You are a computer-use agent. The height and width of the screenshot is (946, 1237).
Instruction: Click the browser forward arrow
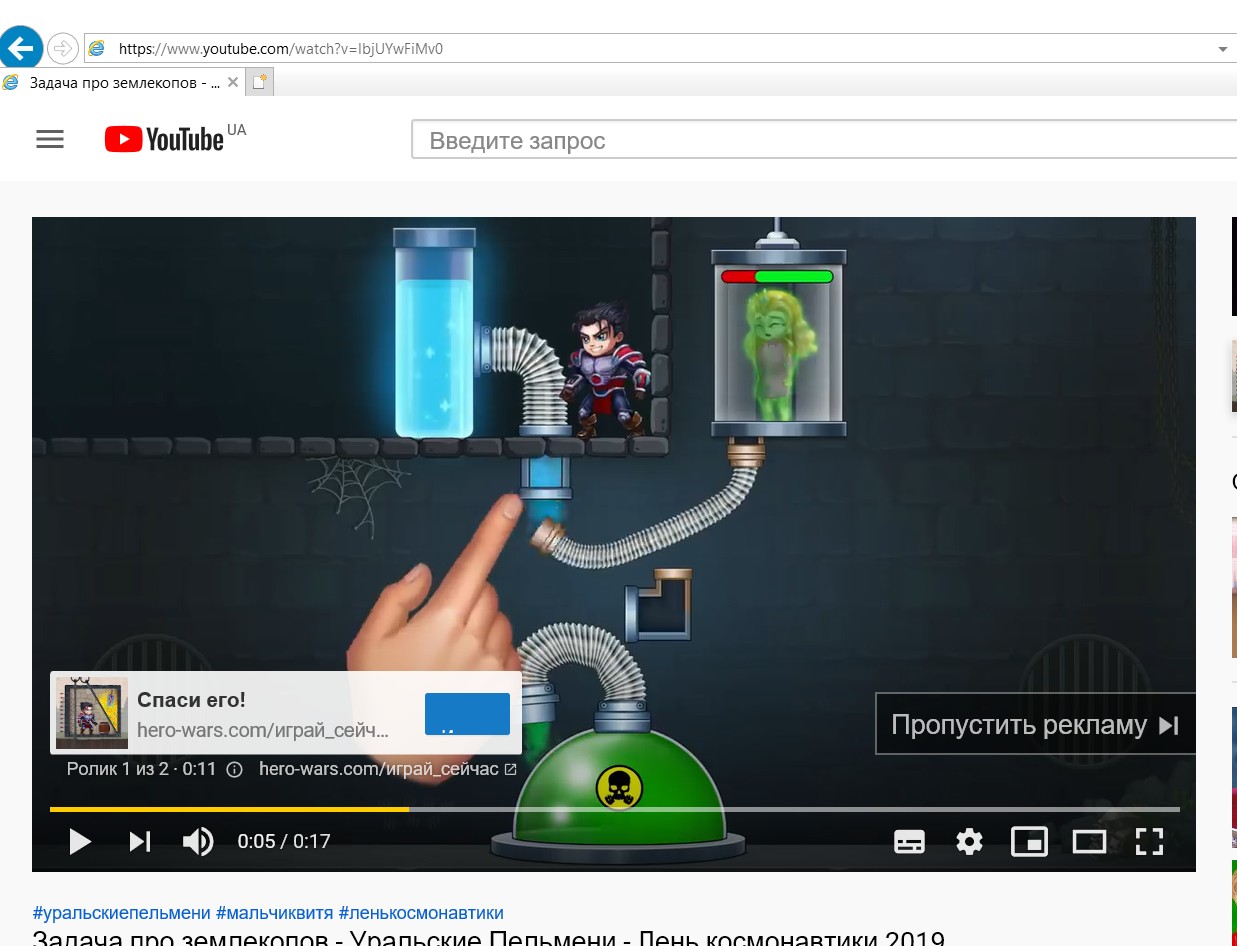(x=63, y=48)
